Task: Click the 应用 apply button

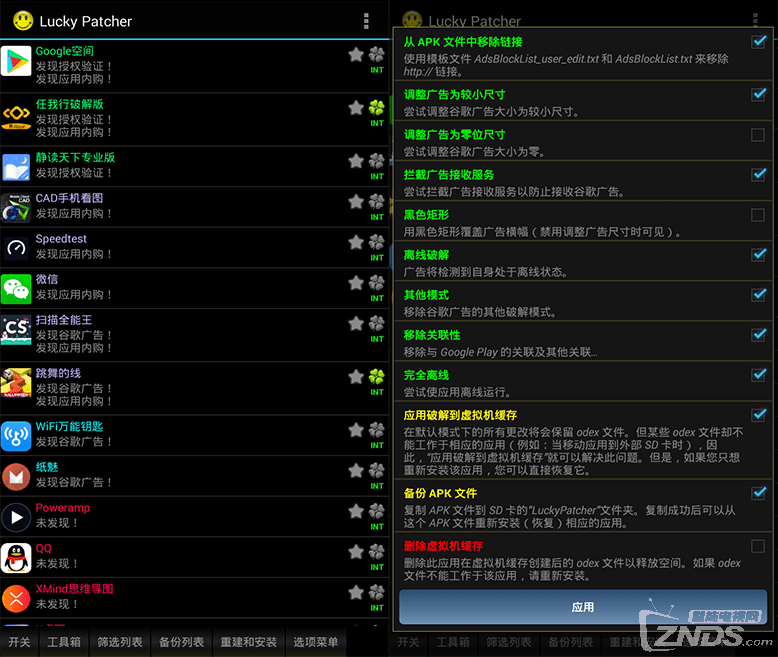Action: coord(583,607)
